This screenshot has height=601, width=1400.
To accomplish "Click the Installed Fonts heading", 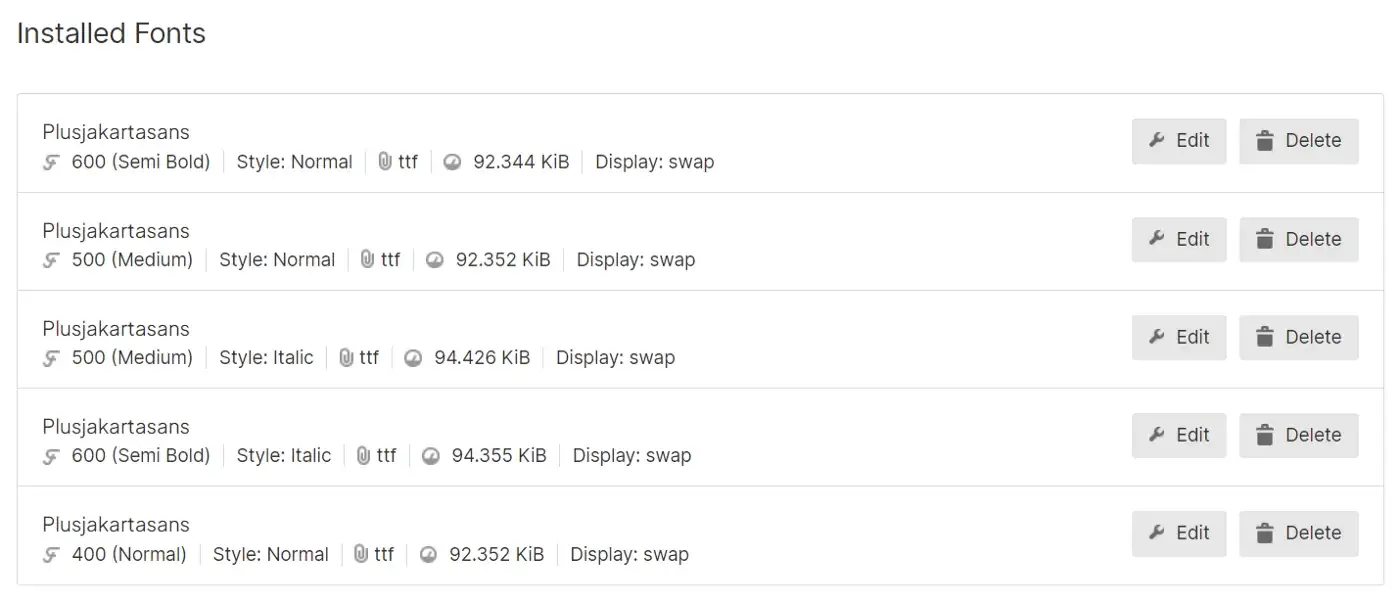I will click(x=110, y=33).
